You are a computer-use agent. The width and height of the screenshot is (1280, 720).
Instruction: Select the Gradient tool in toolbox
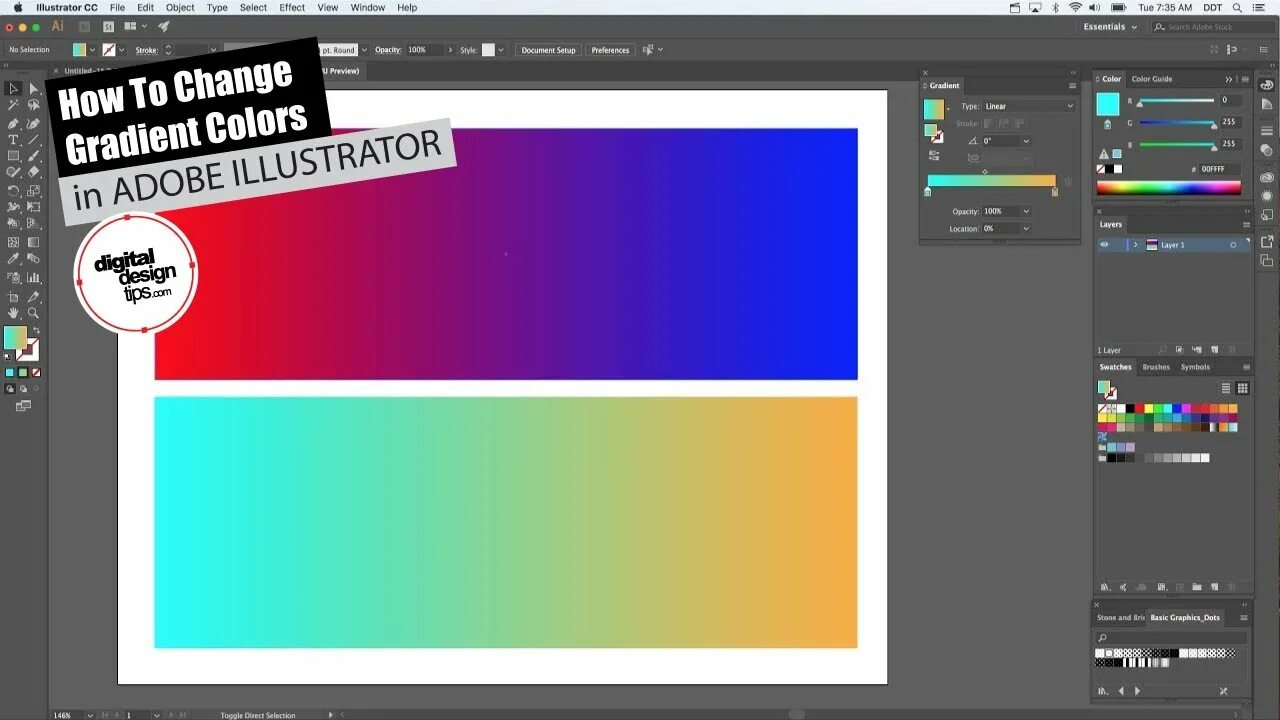click(33, 242)
